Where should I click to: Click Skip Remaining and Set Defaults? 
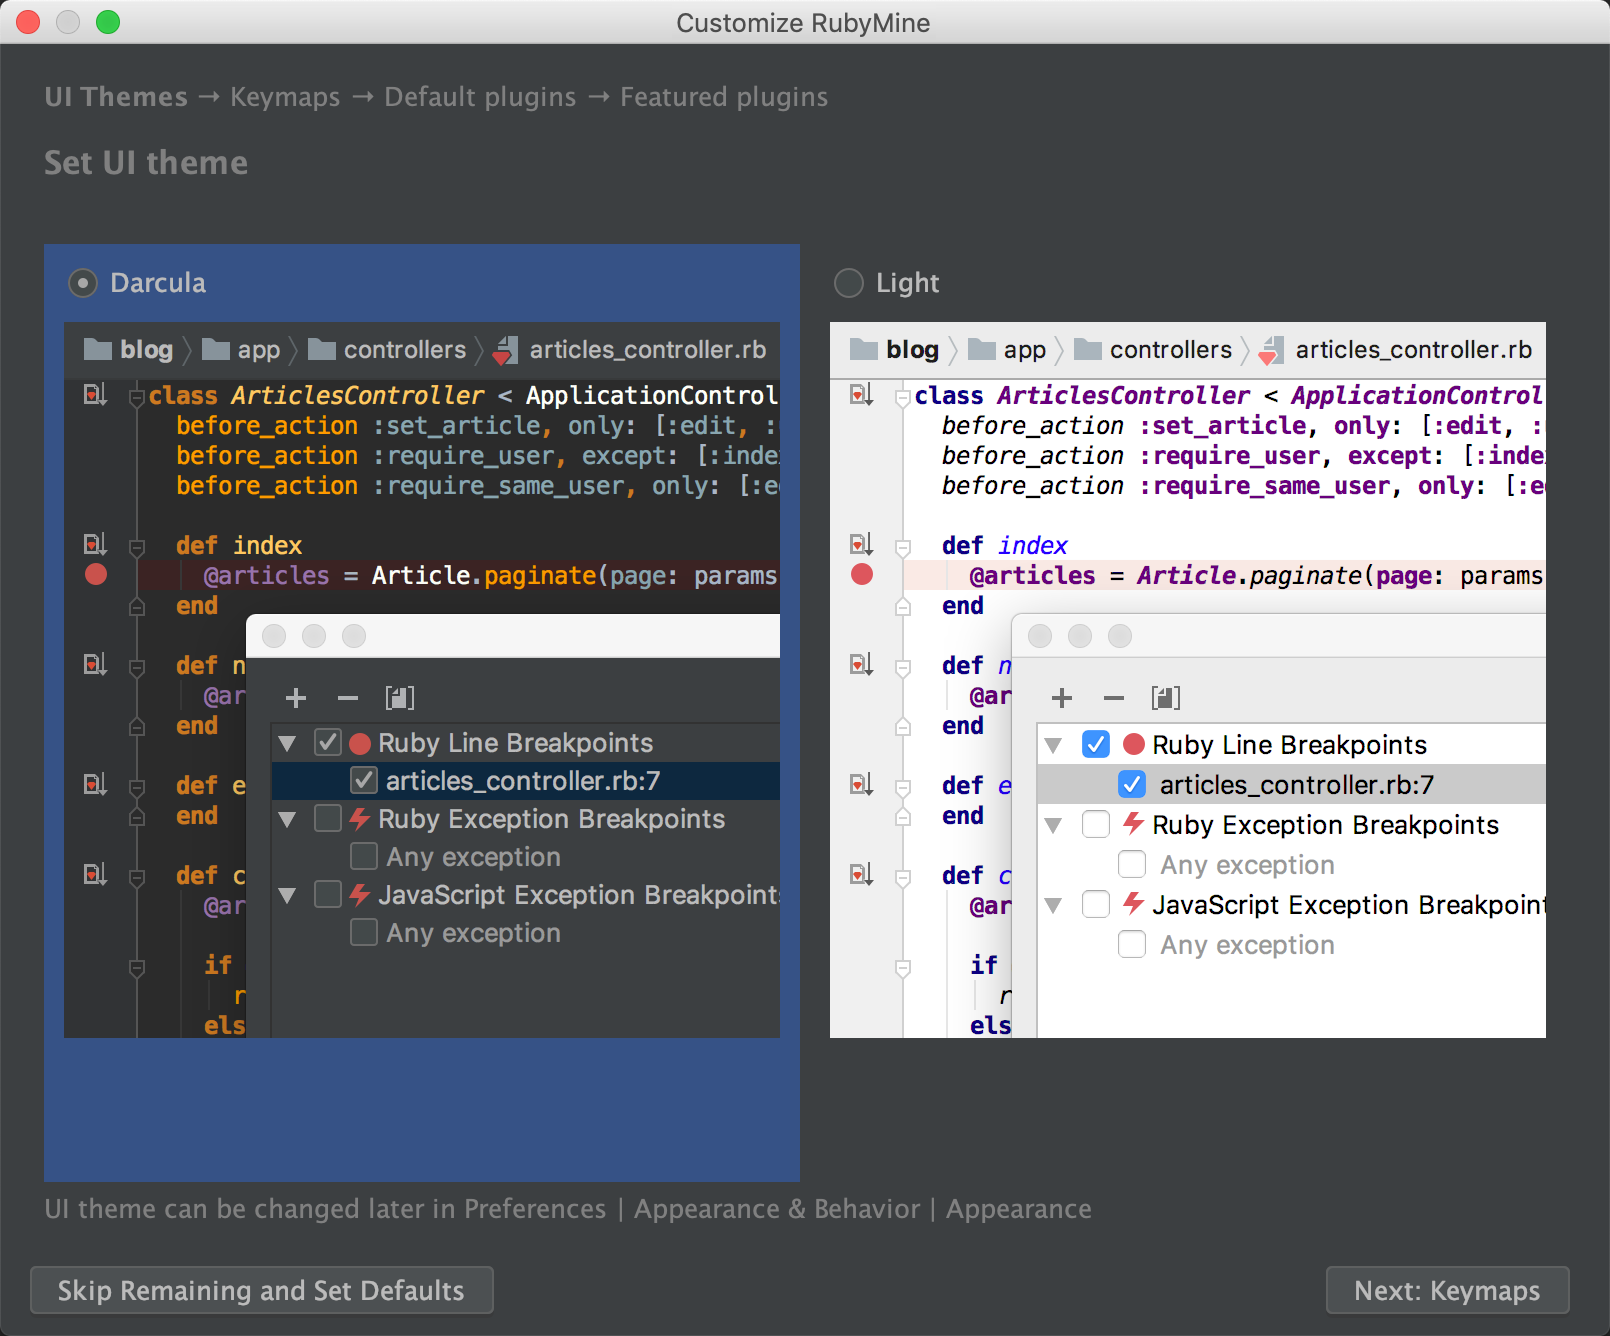coord(262,1290)
